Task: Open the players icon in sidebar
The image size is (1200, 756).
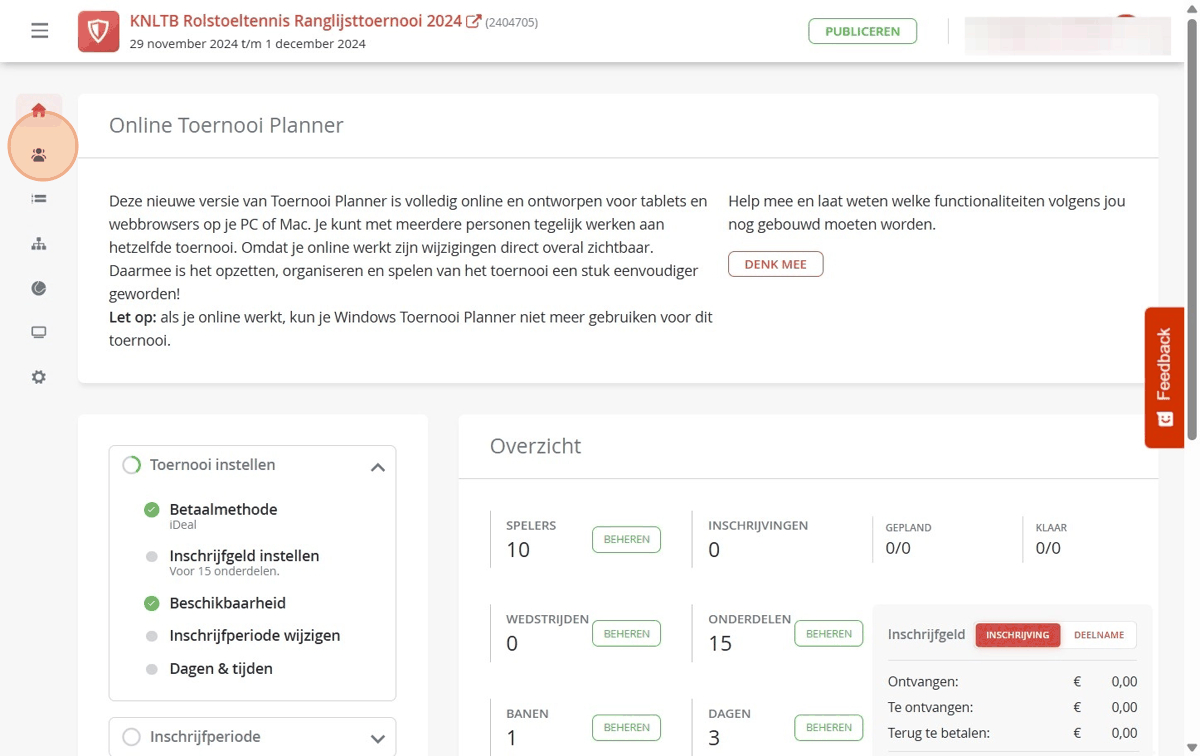Action: pyautogui.click(x=39, y=155)
